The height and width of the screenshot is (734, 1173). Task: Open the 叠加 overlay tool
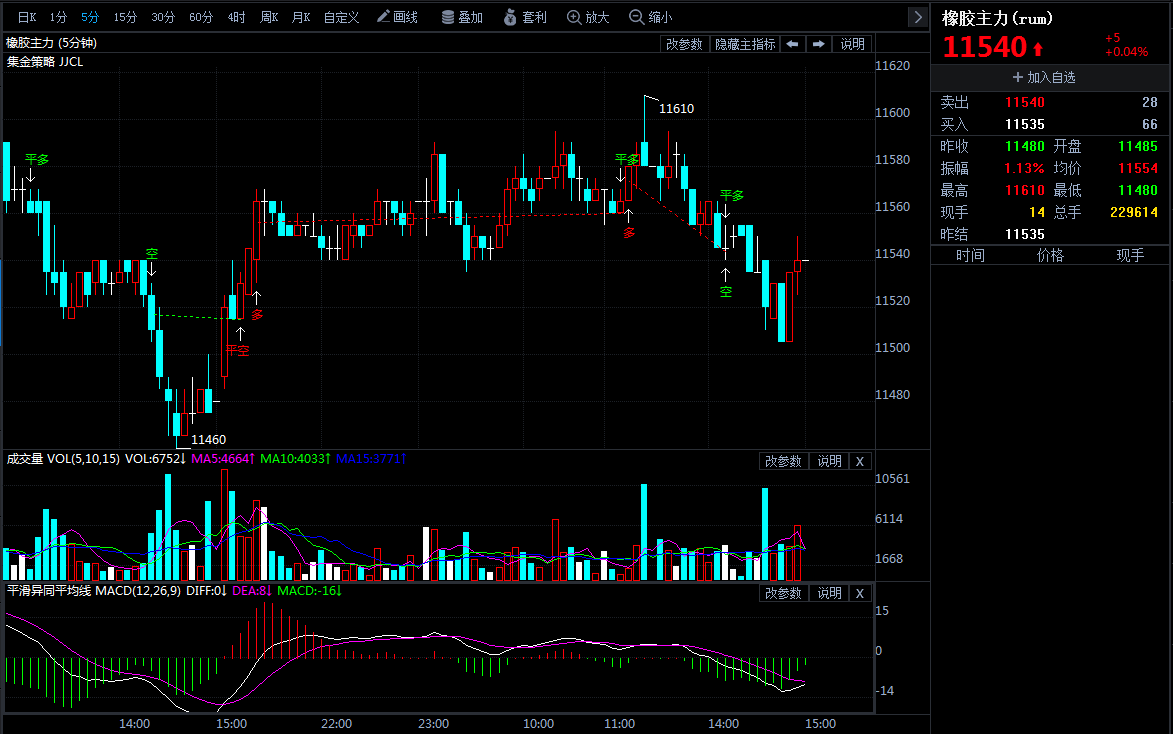pos(462,16)
